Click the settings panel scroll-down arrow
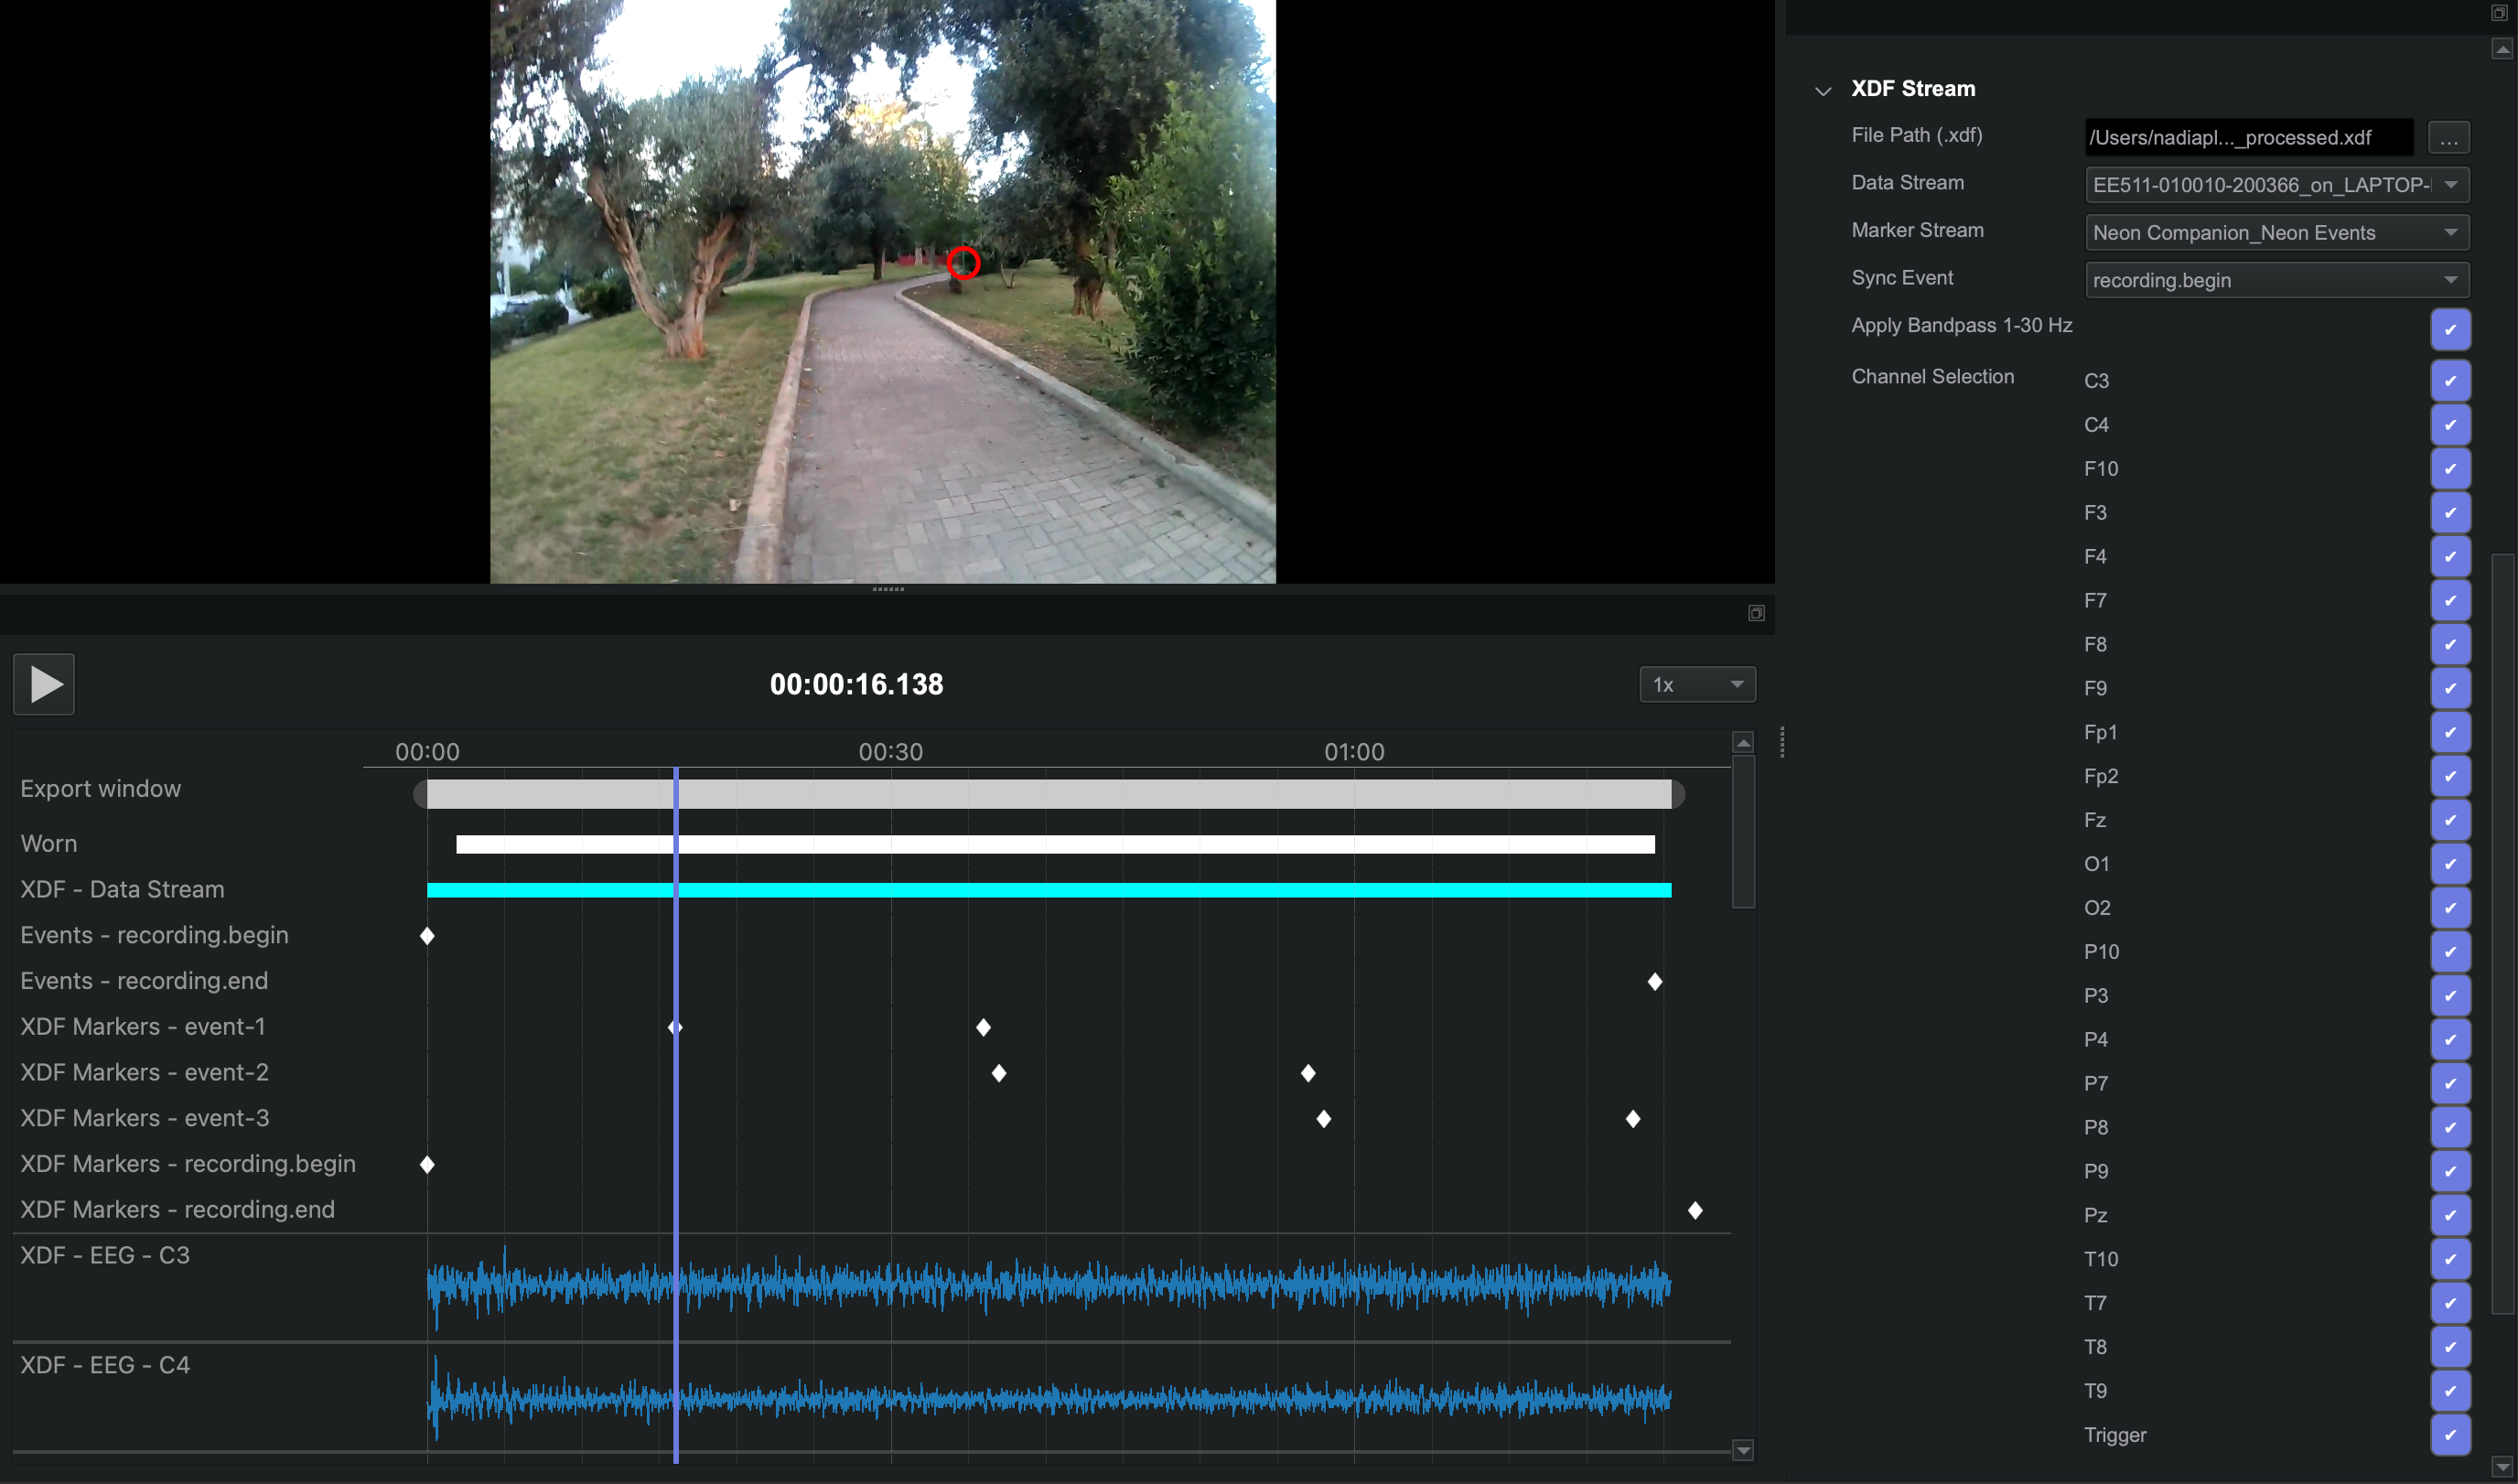The width and height of the screenshot is (2518, 1484). (x=2503, y=1467)
